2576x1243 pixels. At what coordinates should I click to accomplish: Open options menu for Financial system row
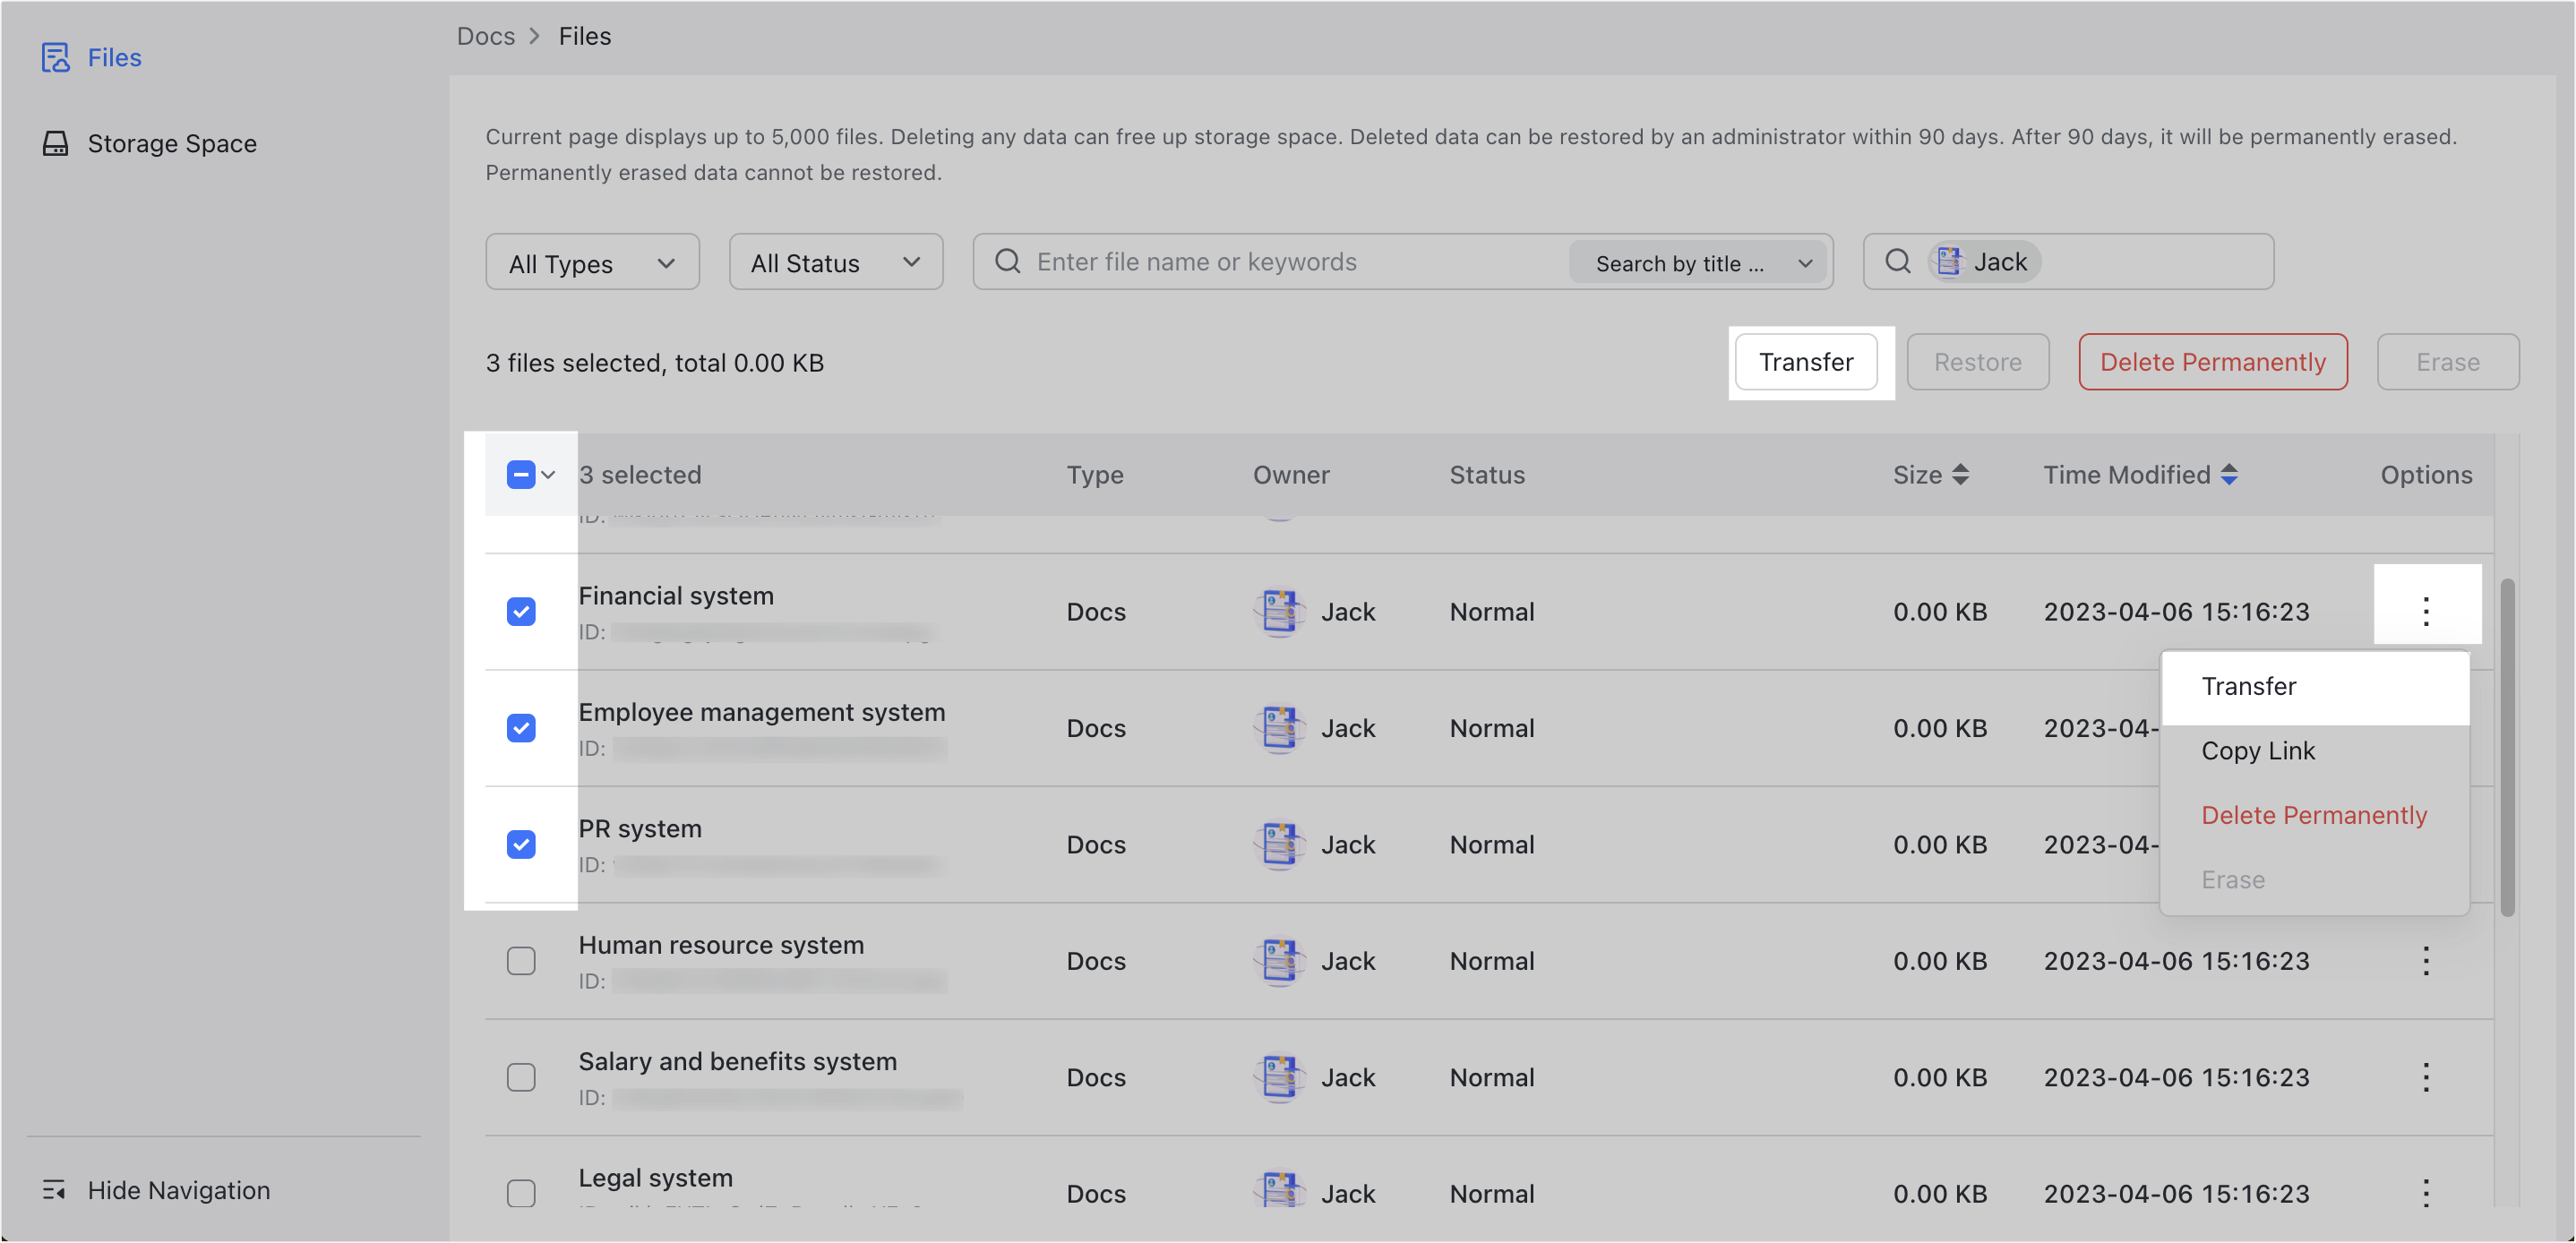(x=2426, y=611)
